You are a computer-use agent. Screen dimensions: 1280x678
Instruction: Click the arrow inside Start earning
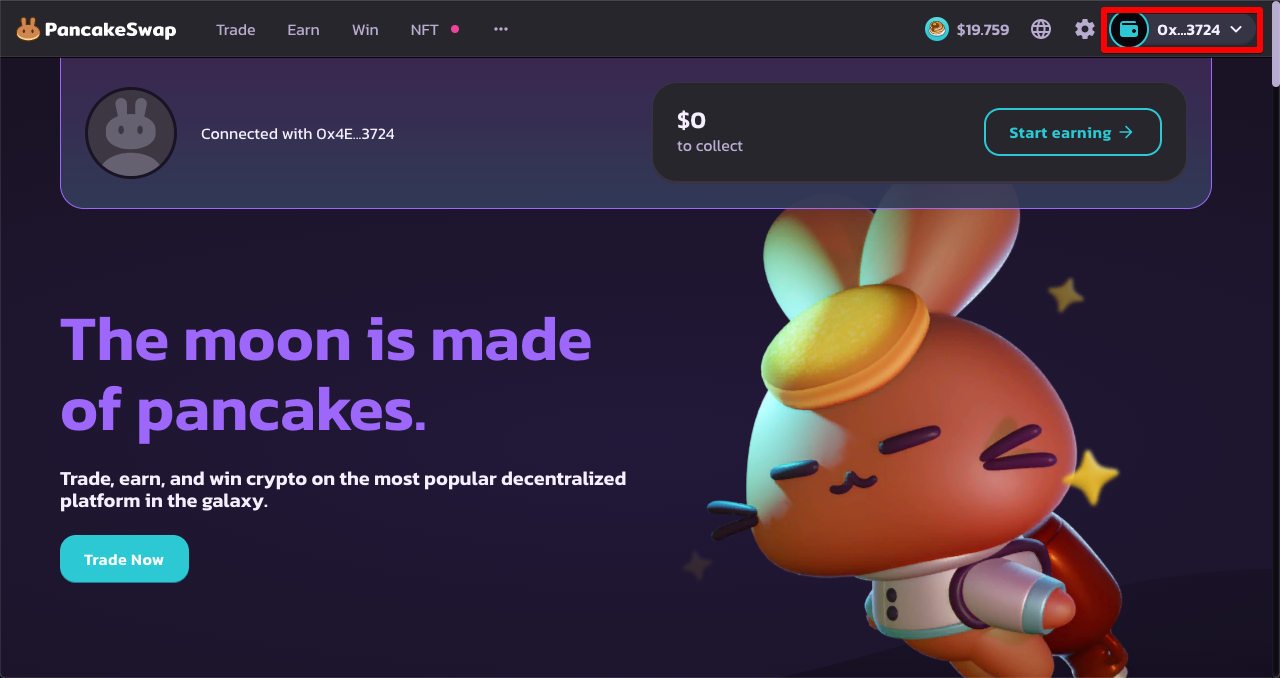tap(1126, 132)
